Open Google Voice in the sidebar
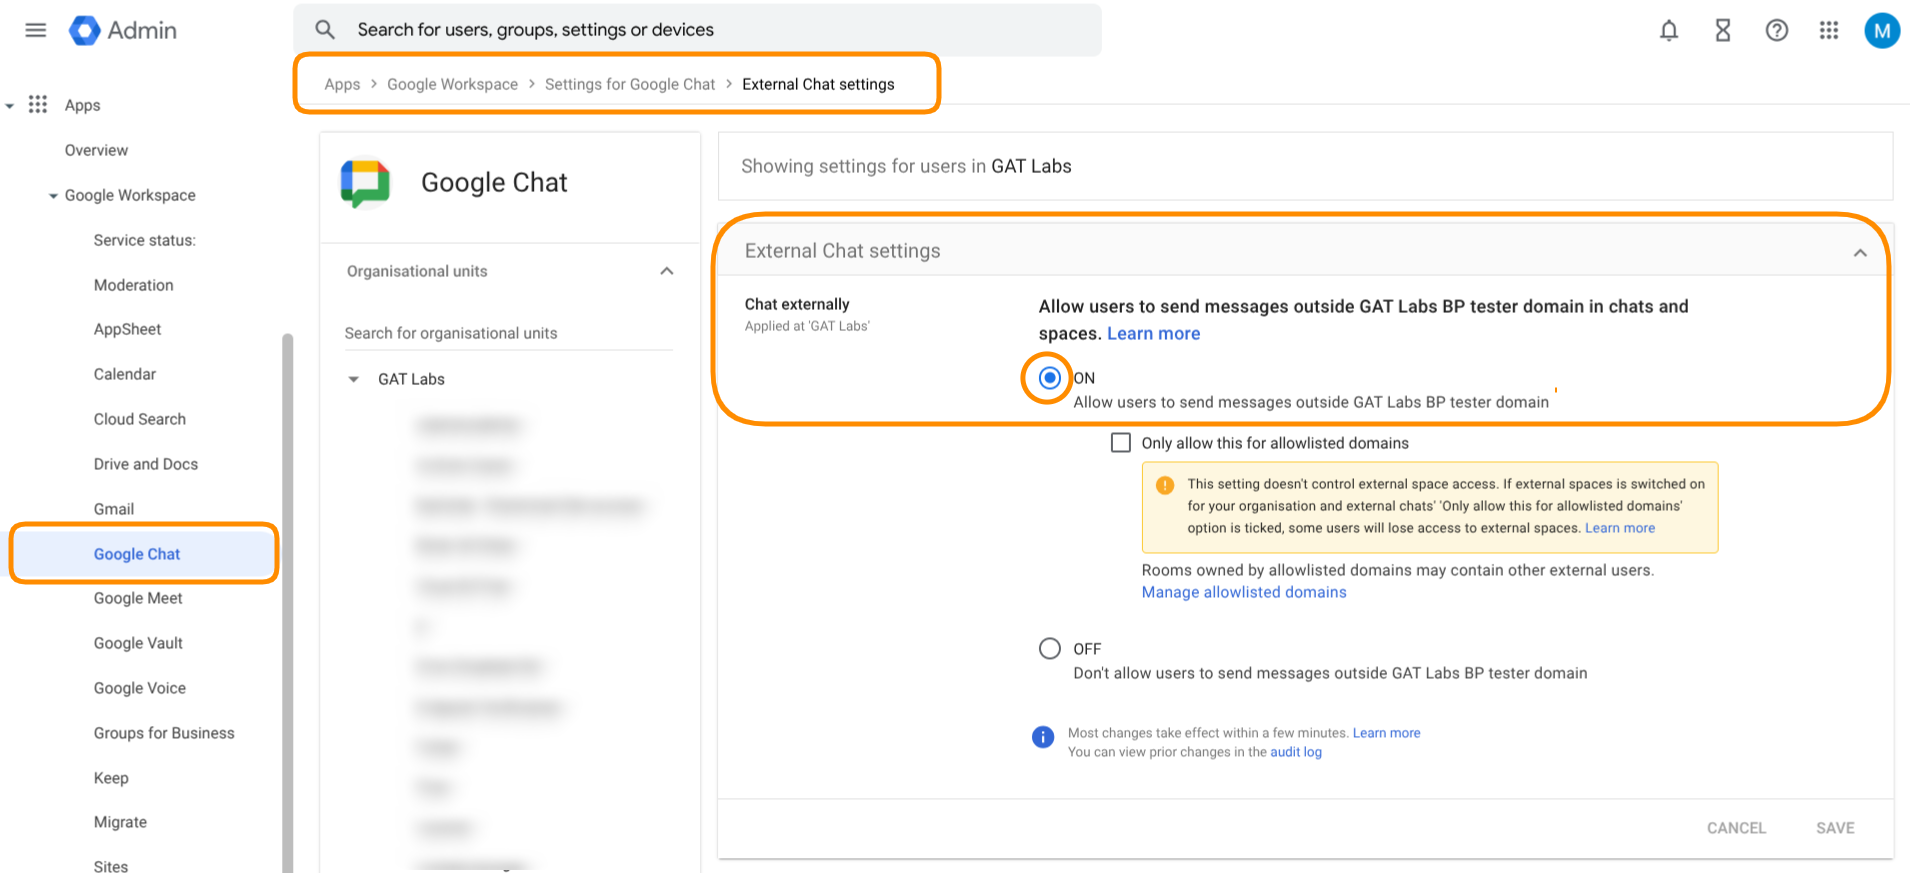This screenshot has height=873, width=1910. click(140, 688)
